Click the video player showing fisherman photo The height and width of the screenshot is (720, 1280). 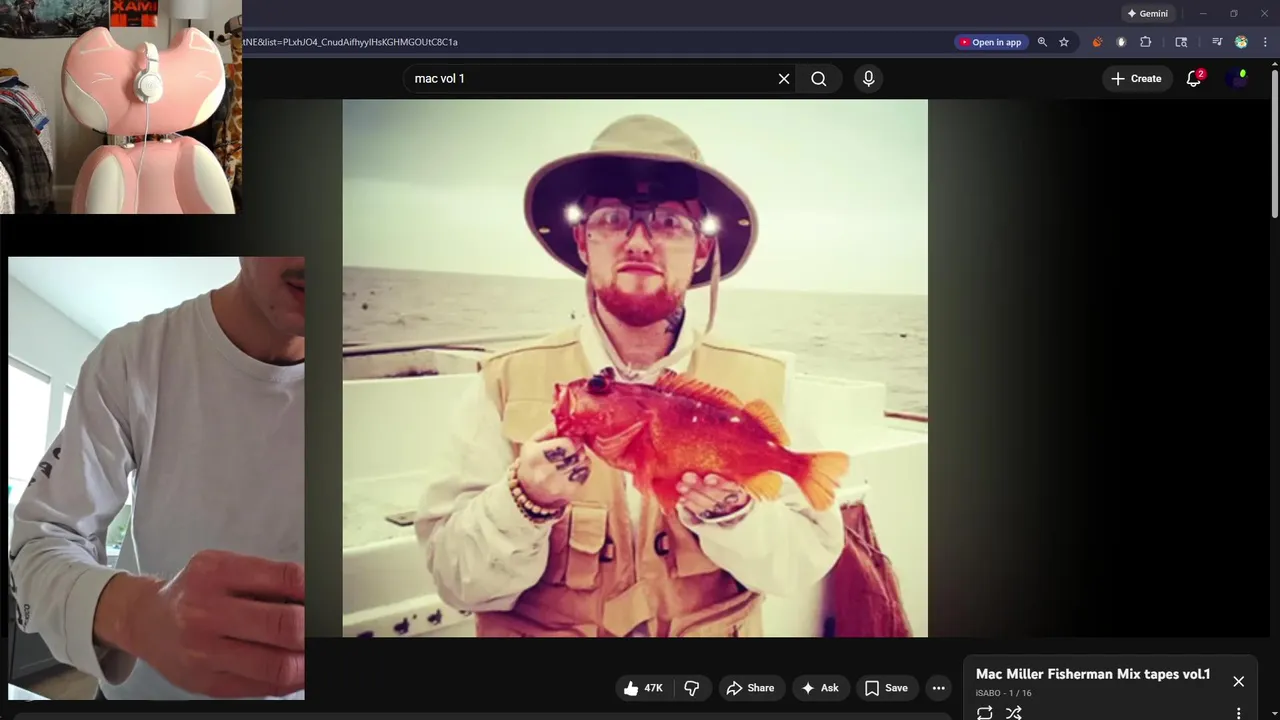point(635,368)
